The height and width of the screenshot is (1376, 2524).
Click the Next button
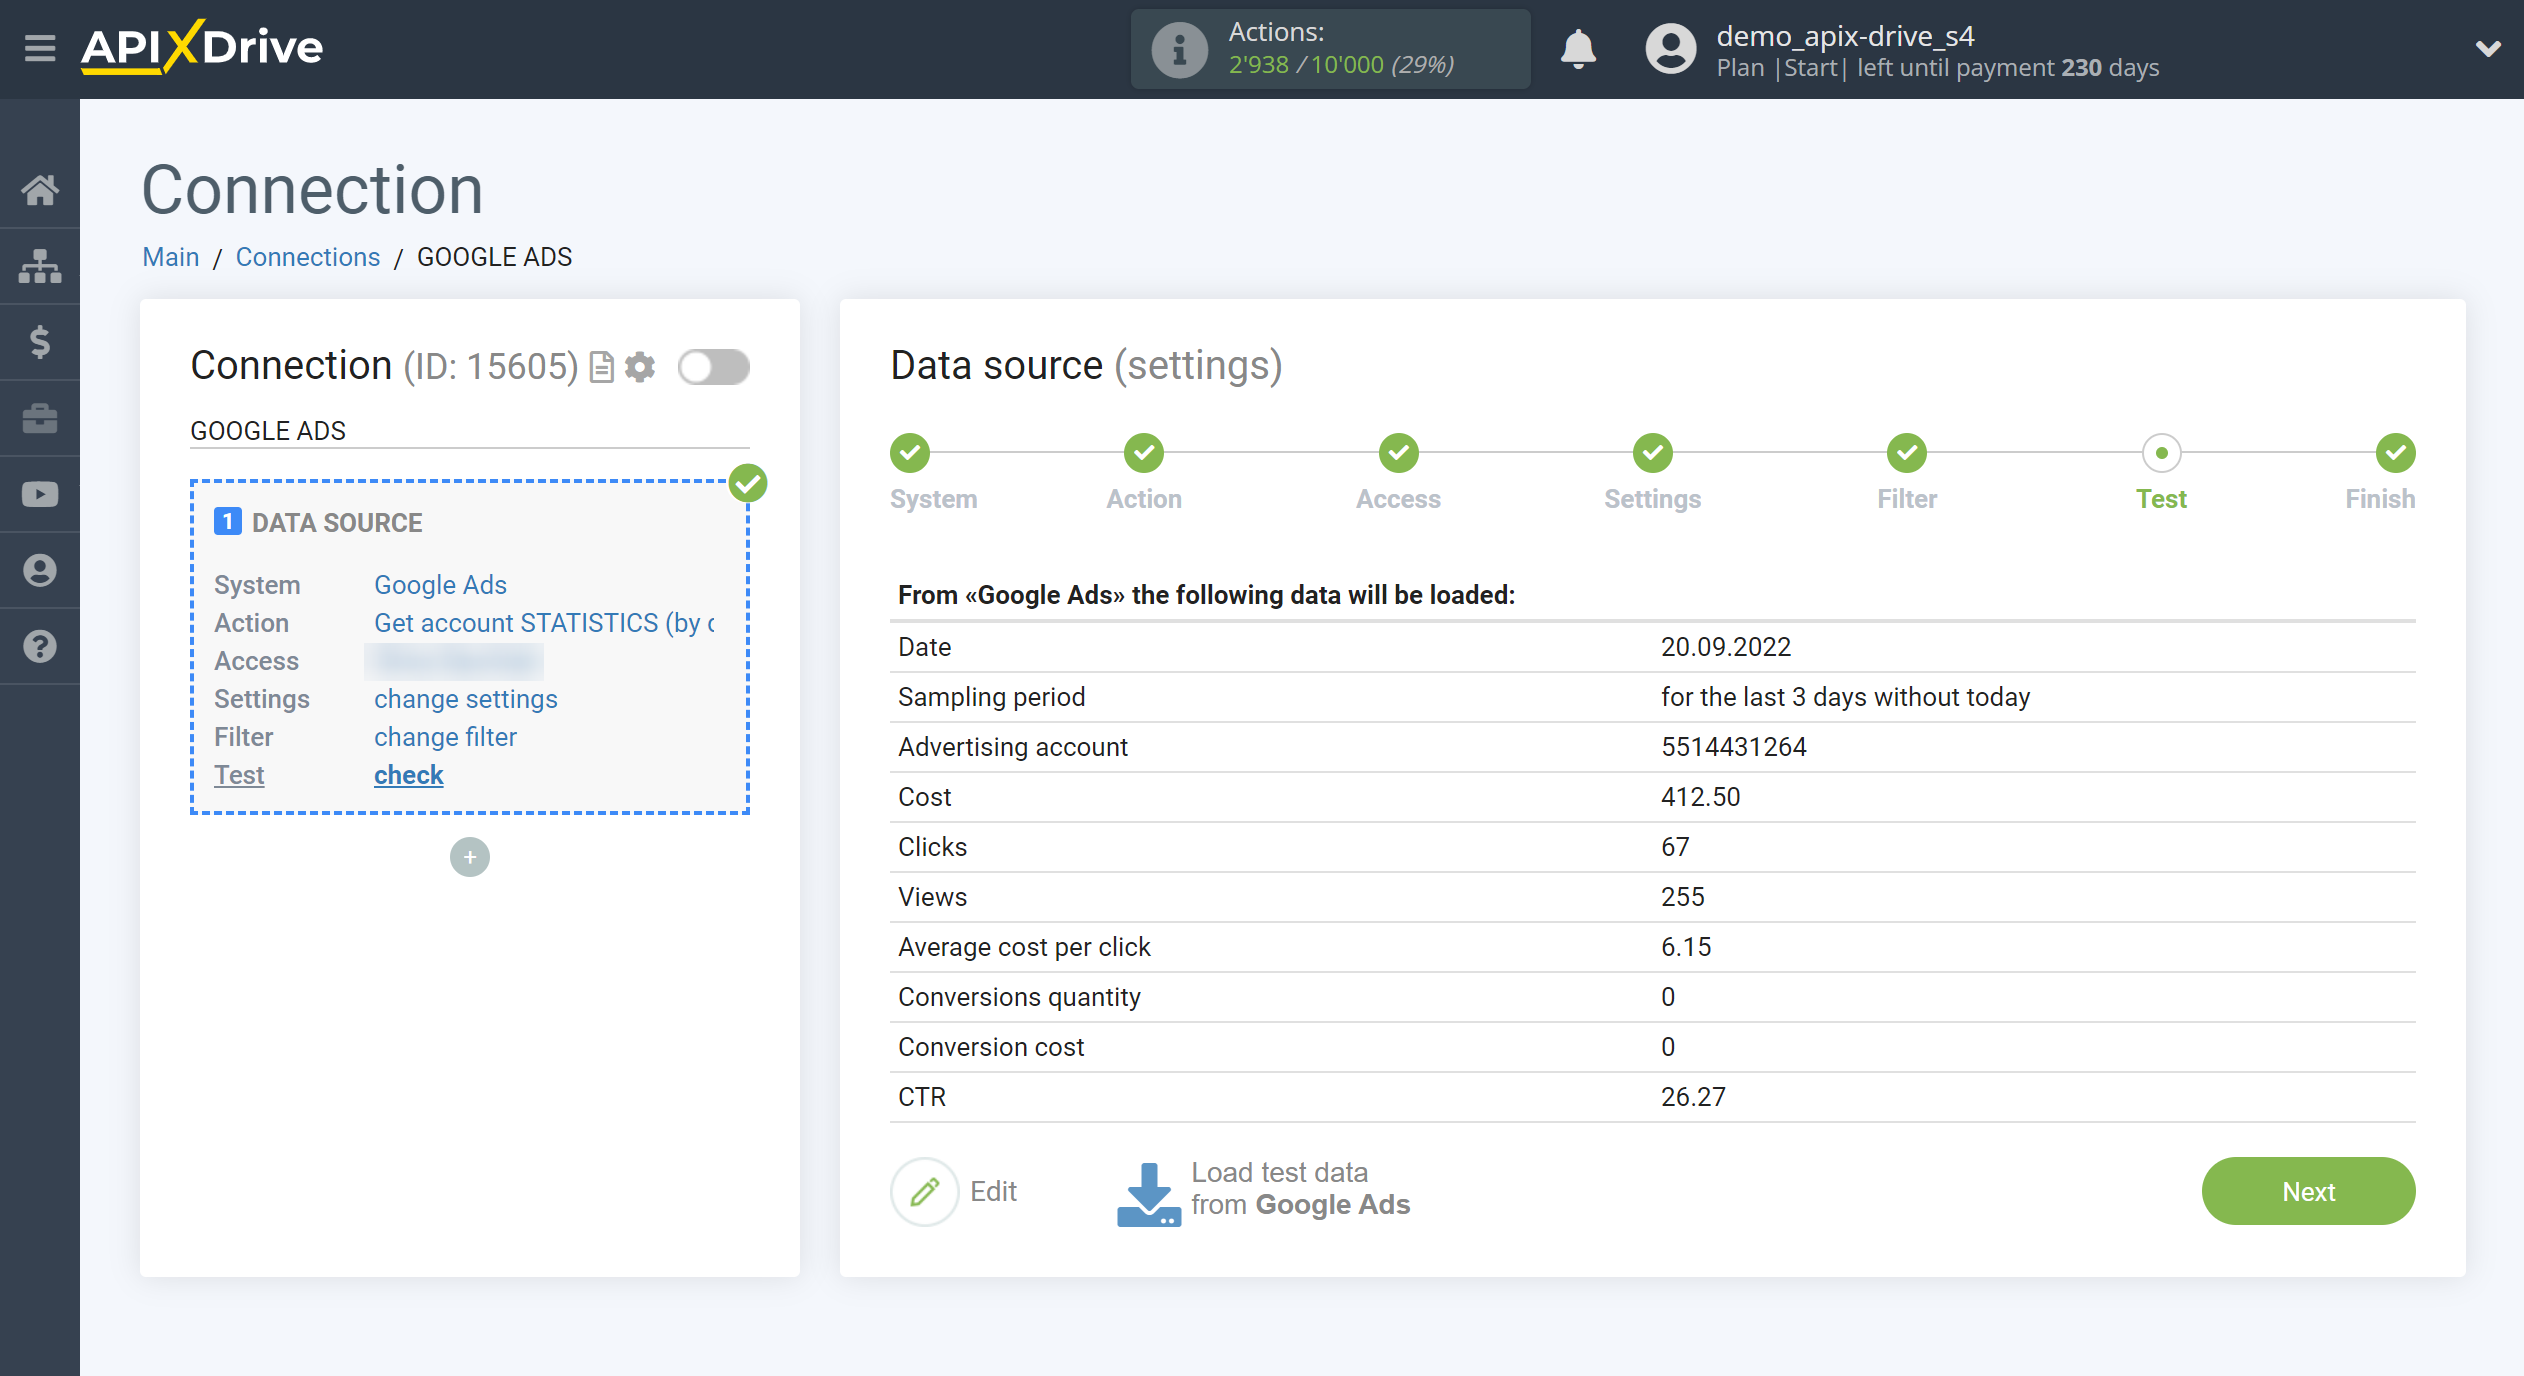click(2308, 1191)
